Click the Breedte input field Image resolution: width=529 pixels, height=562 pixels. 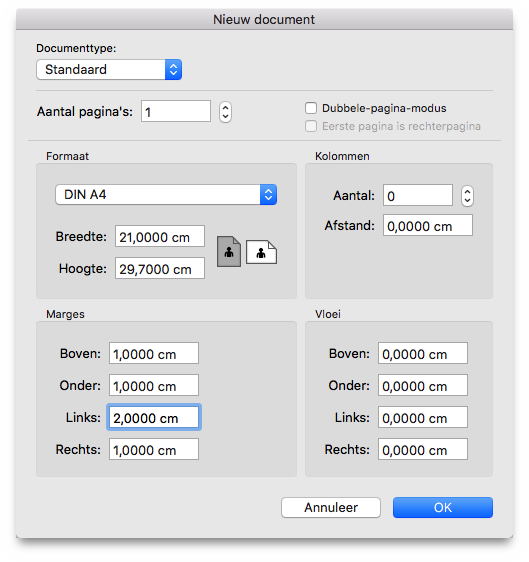[160, 237]
